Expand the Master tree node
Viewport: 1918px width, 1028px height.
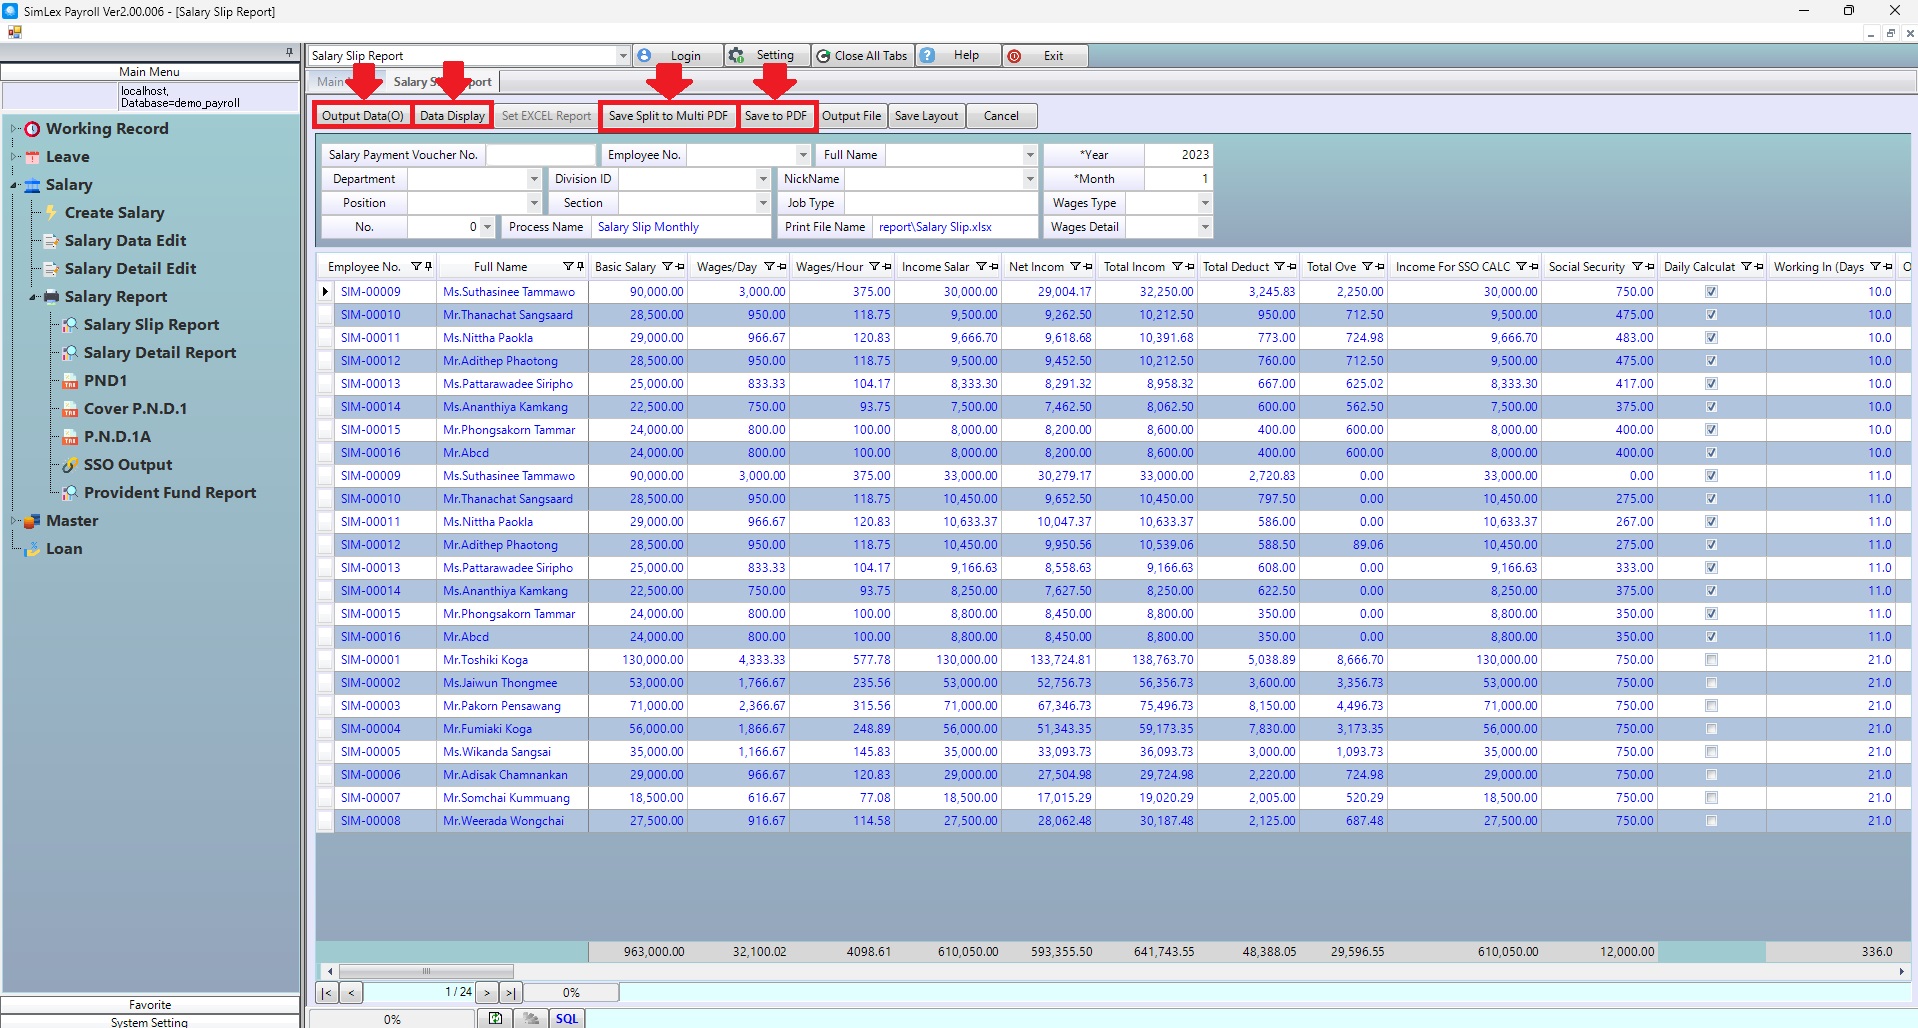pyautogui.click(x=14, y=521)
